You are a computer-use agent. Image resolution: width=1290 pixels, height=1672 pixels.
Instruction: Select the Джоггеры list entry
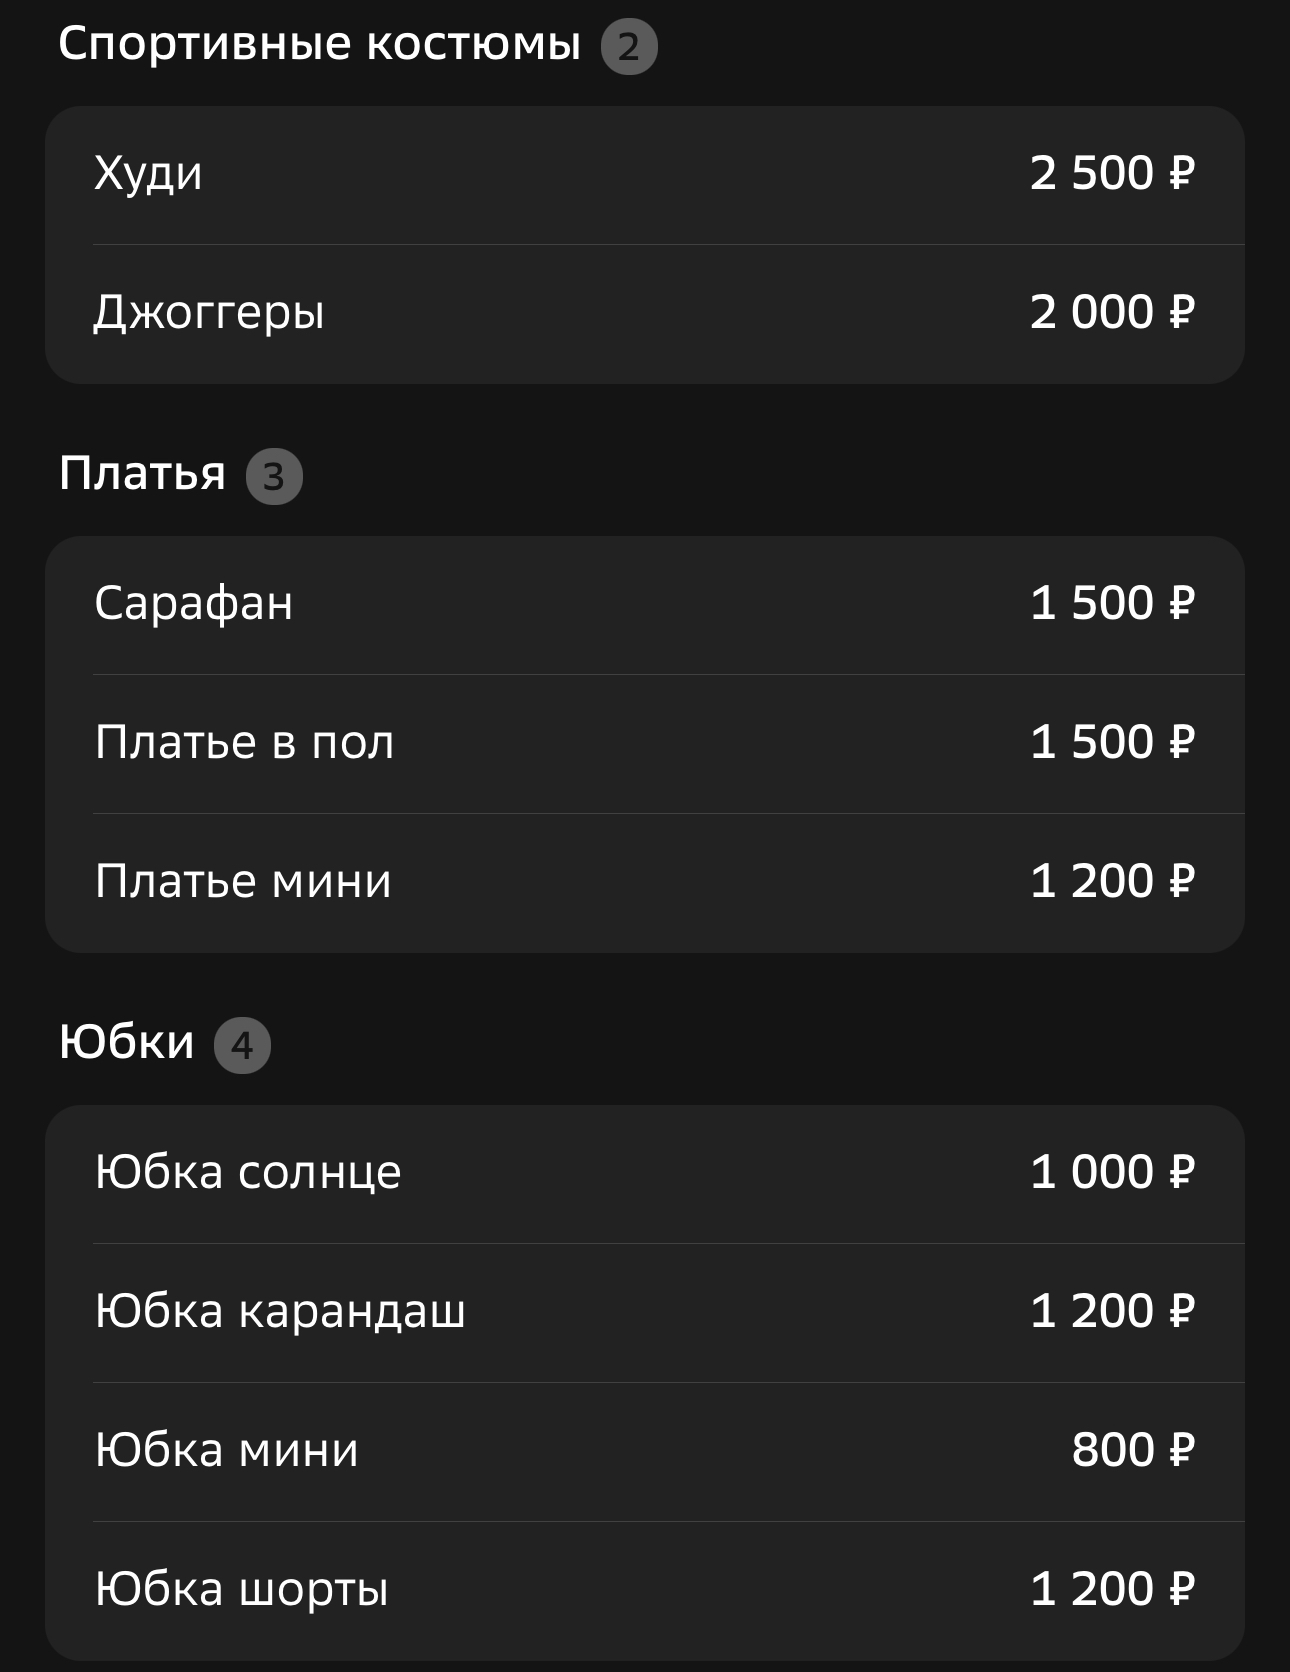tap(645, 314)
